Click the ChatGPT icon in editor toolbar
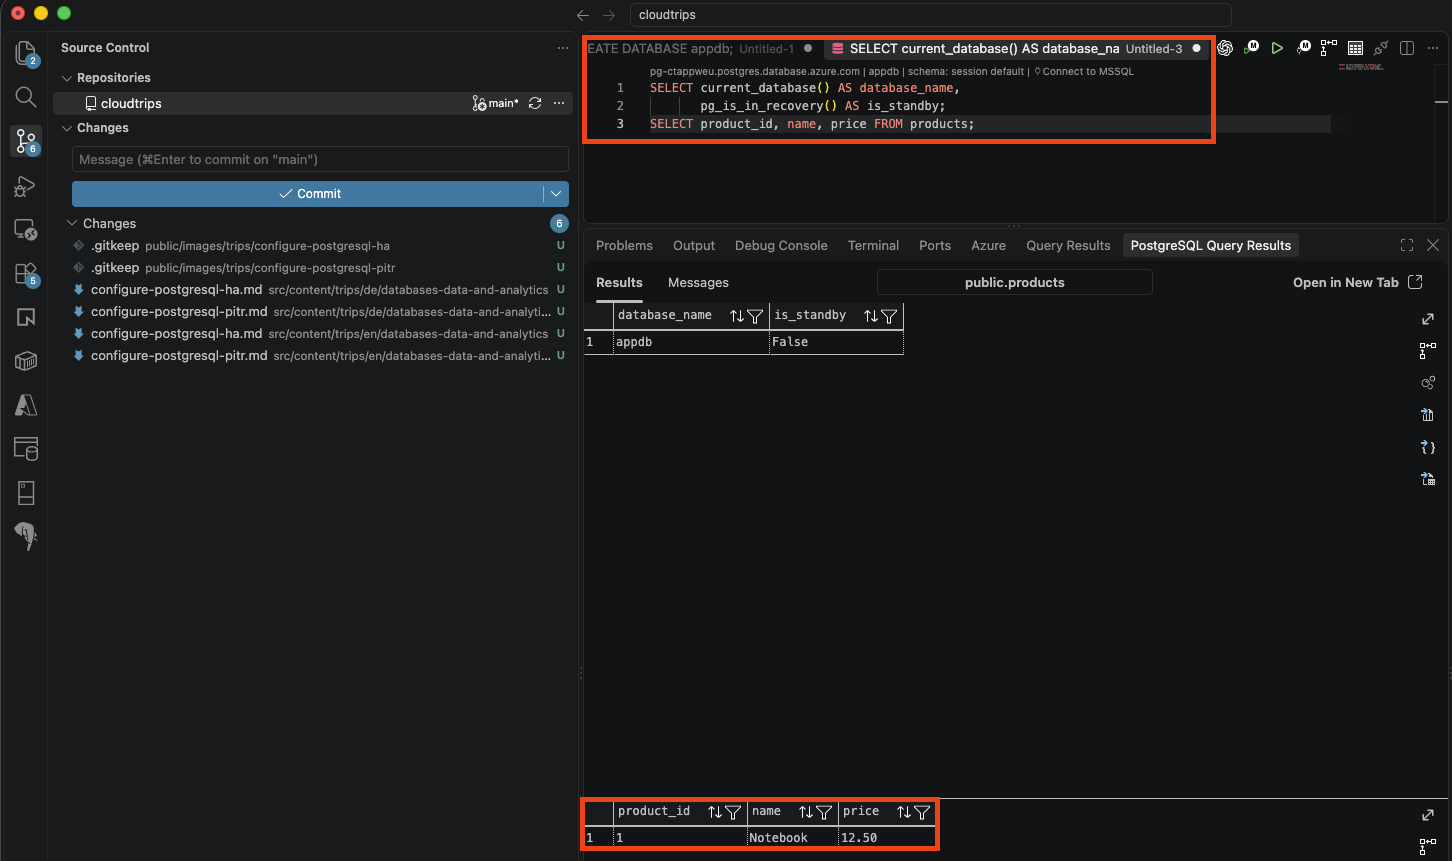Screen dimensions: 1452x861 [1225, 48]
